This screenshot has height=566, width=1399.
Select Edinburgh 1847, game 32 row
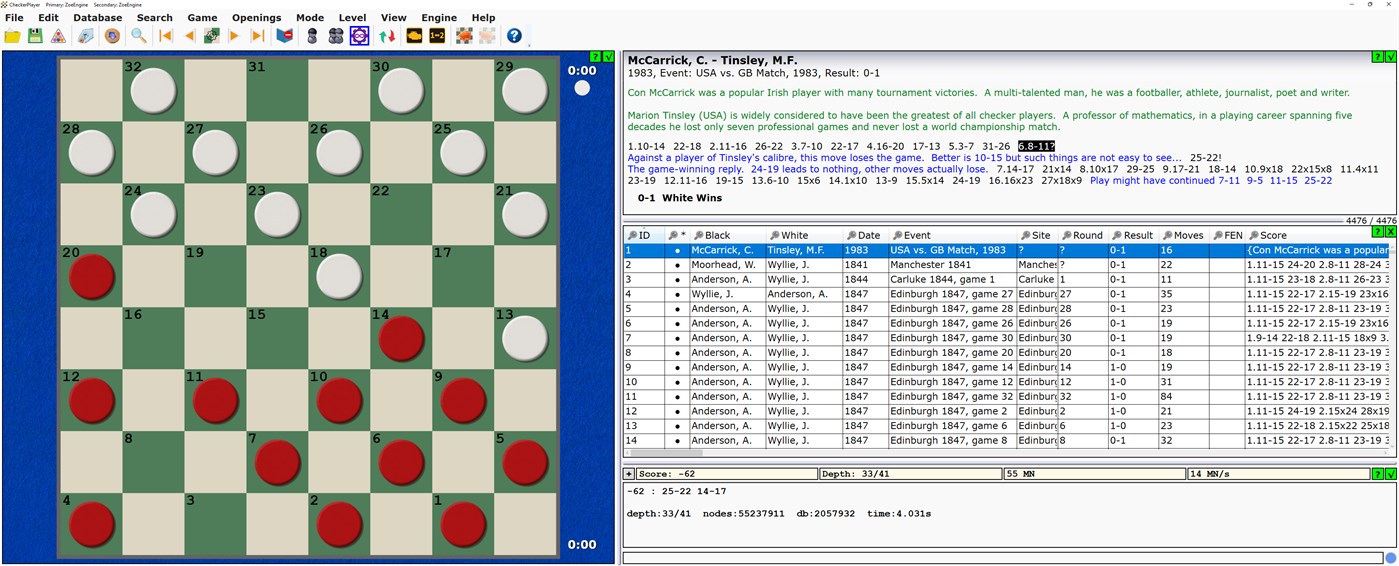1008,396
